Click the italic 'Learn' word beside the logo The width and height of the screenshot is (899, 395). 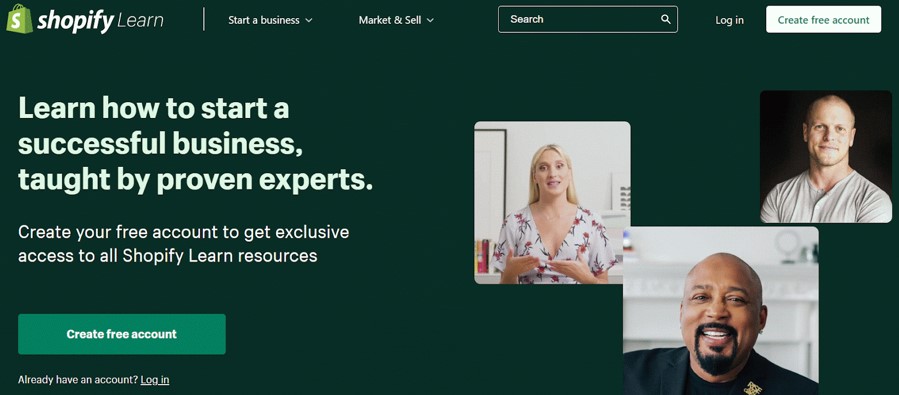point(140,21)
